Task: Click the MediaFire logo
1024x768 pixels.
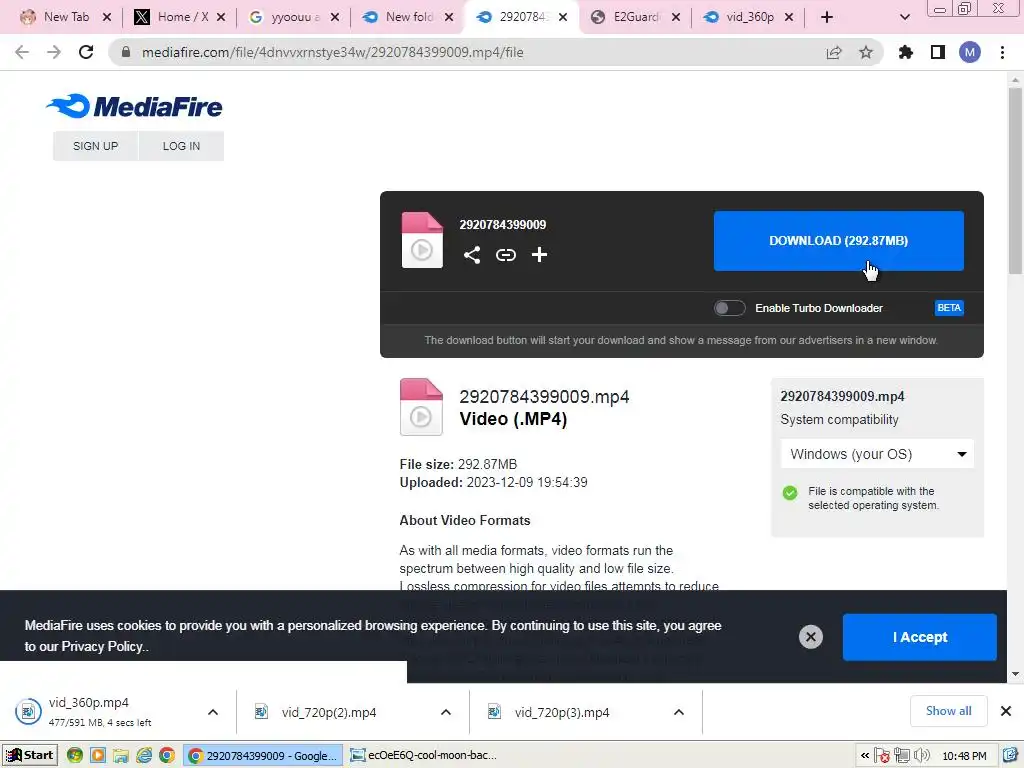Action: [134, 106]
